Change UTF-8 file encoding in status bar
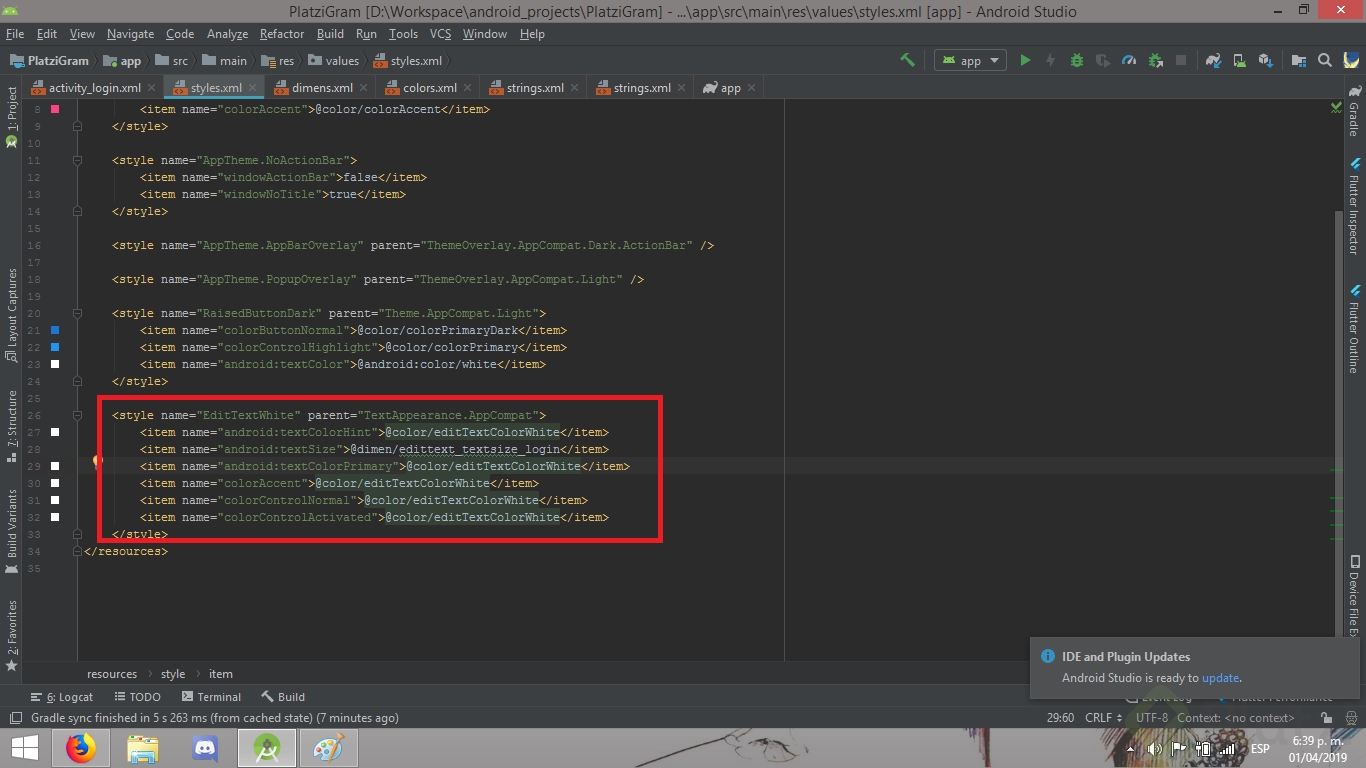This screenshot has width=1366, height=768. click(x=1152, y=717)
